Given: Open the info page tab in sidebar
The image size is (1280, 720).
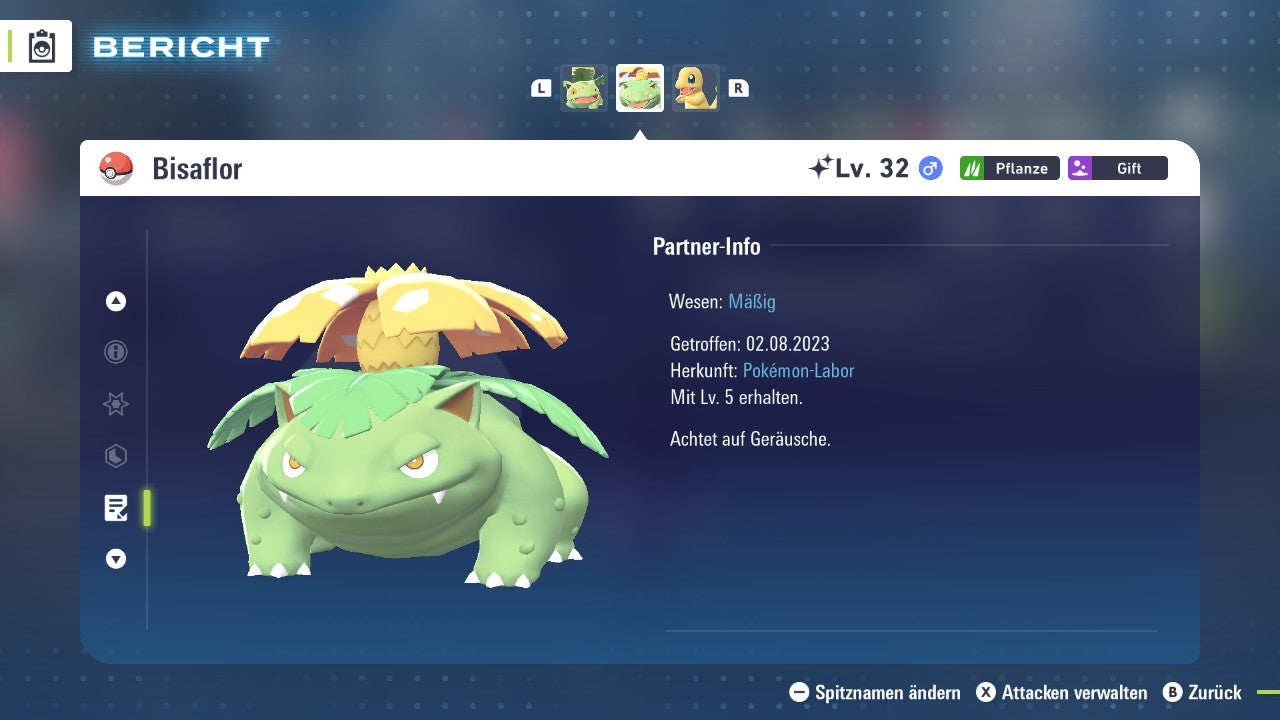Looking at the screenshot, I should tap(116, 352).
